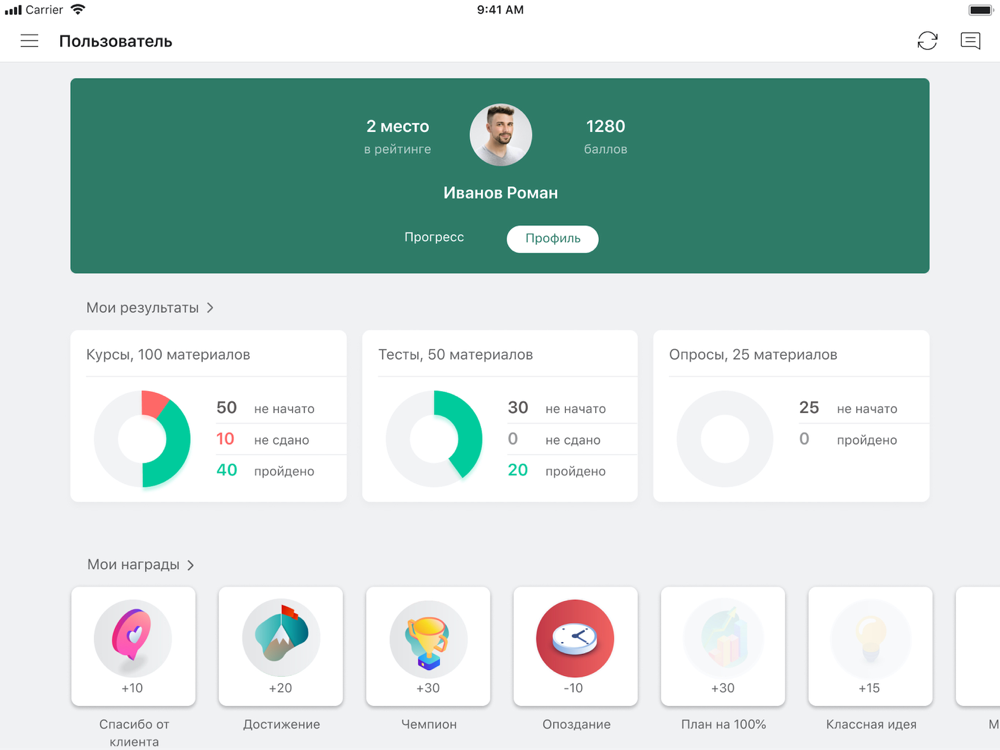Screen dimensions: 1000x750
Task: Open the messages chat icon
Action: coord(970,41)
